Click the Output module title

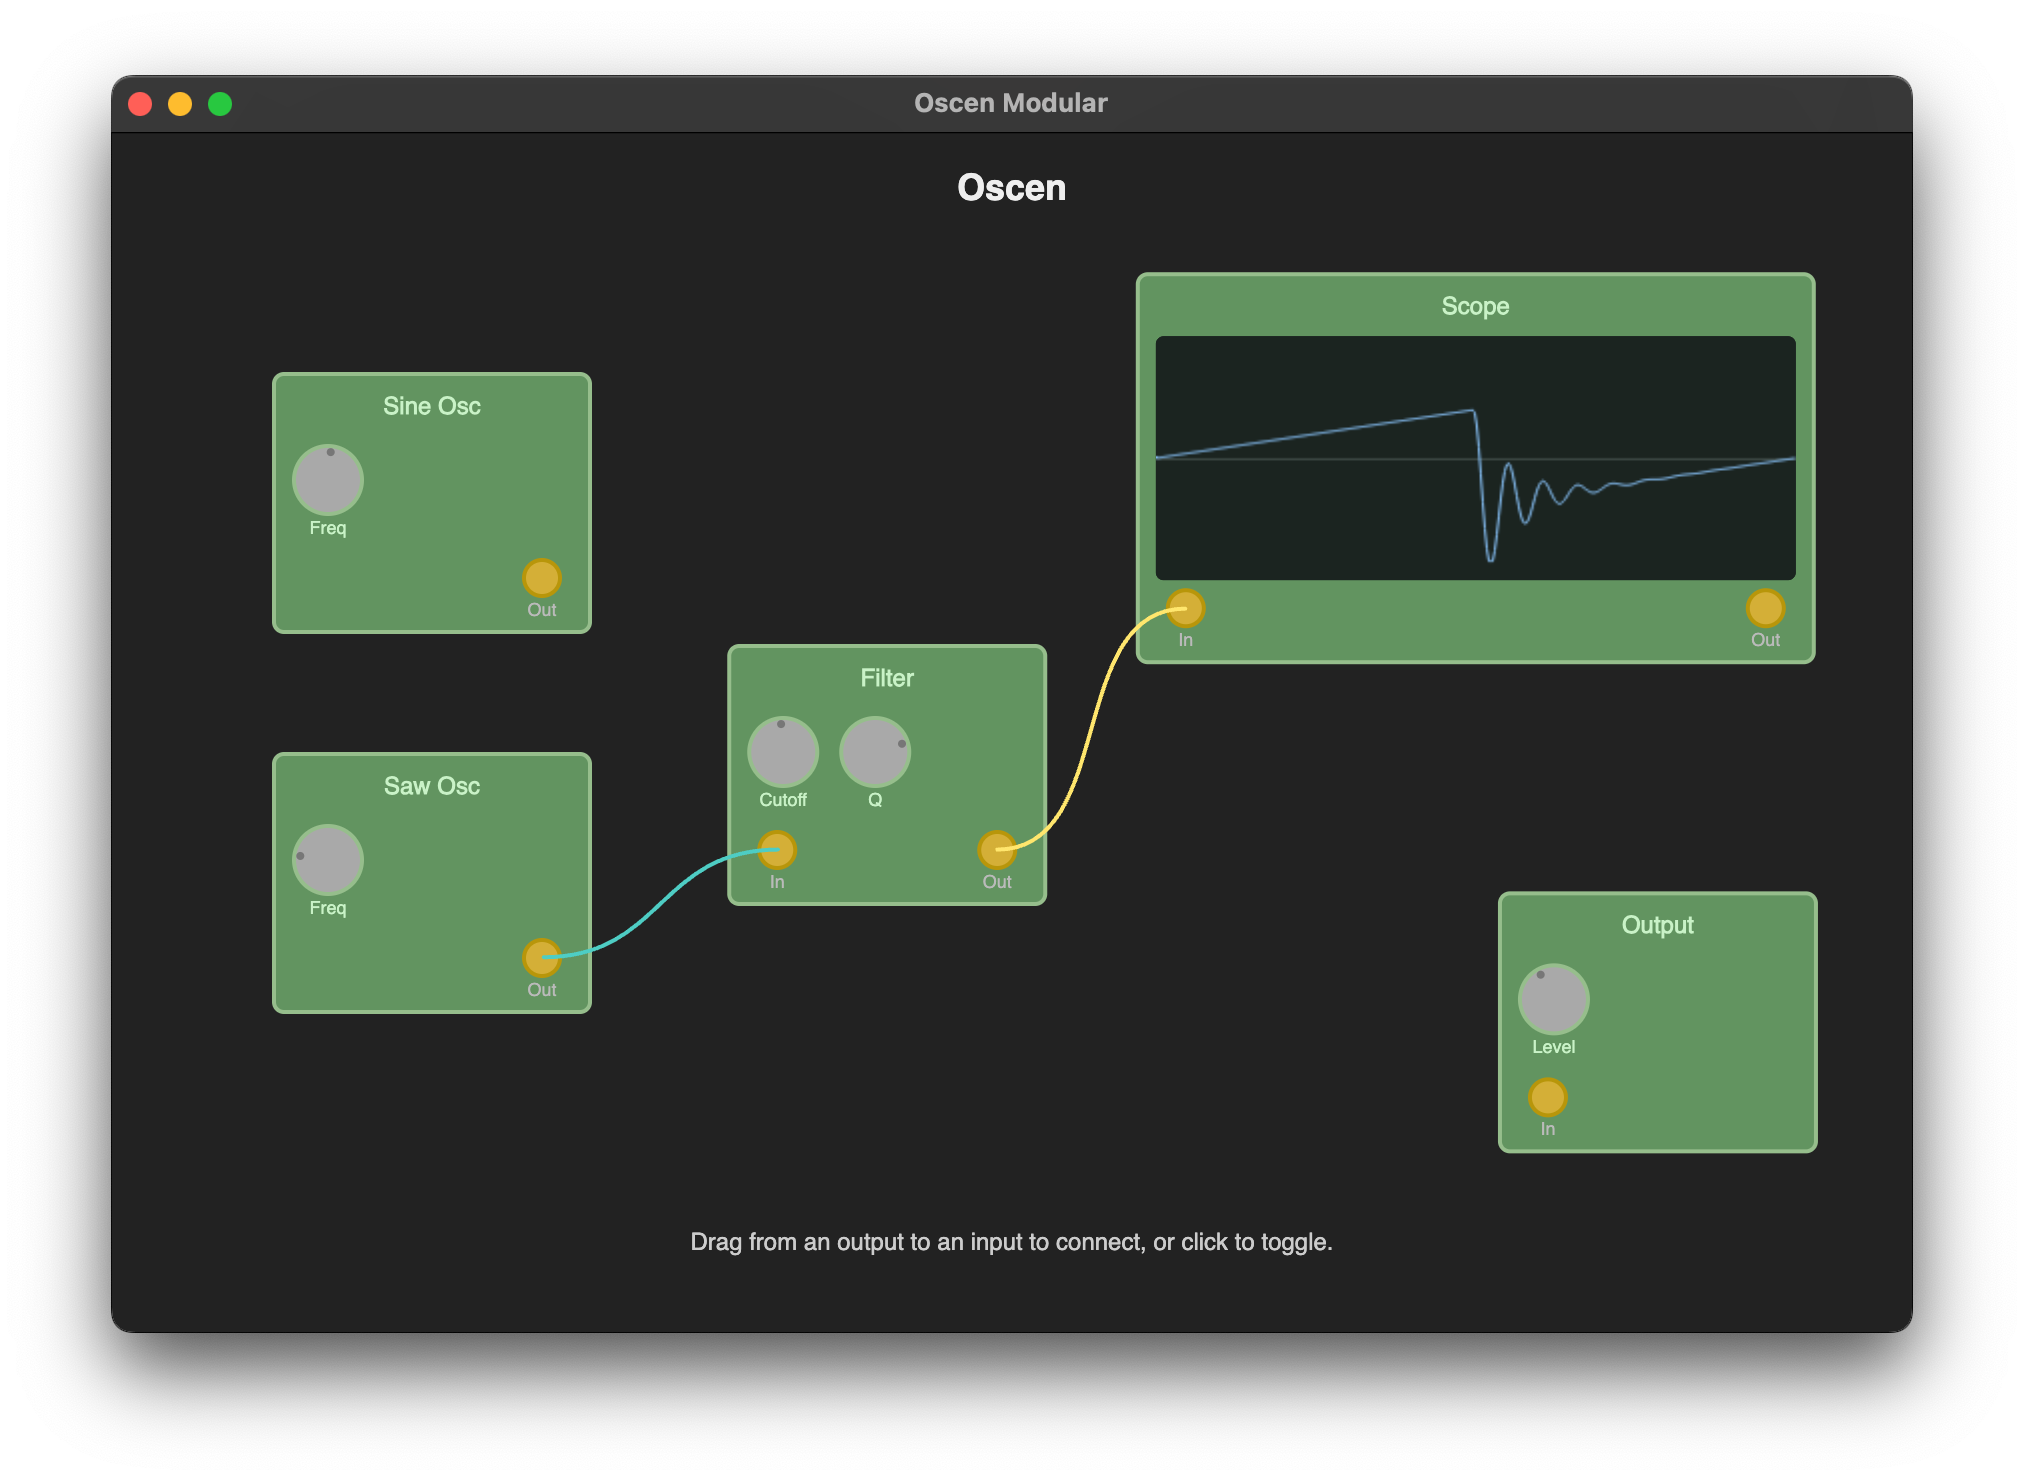click(1657, 925)
